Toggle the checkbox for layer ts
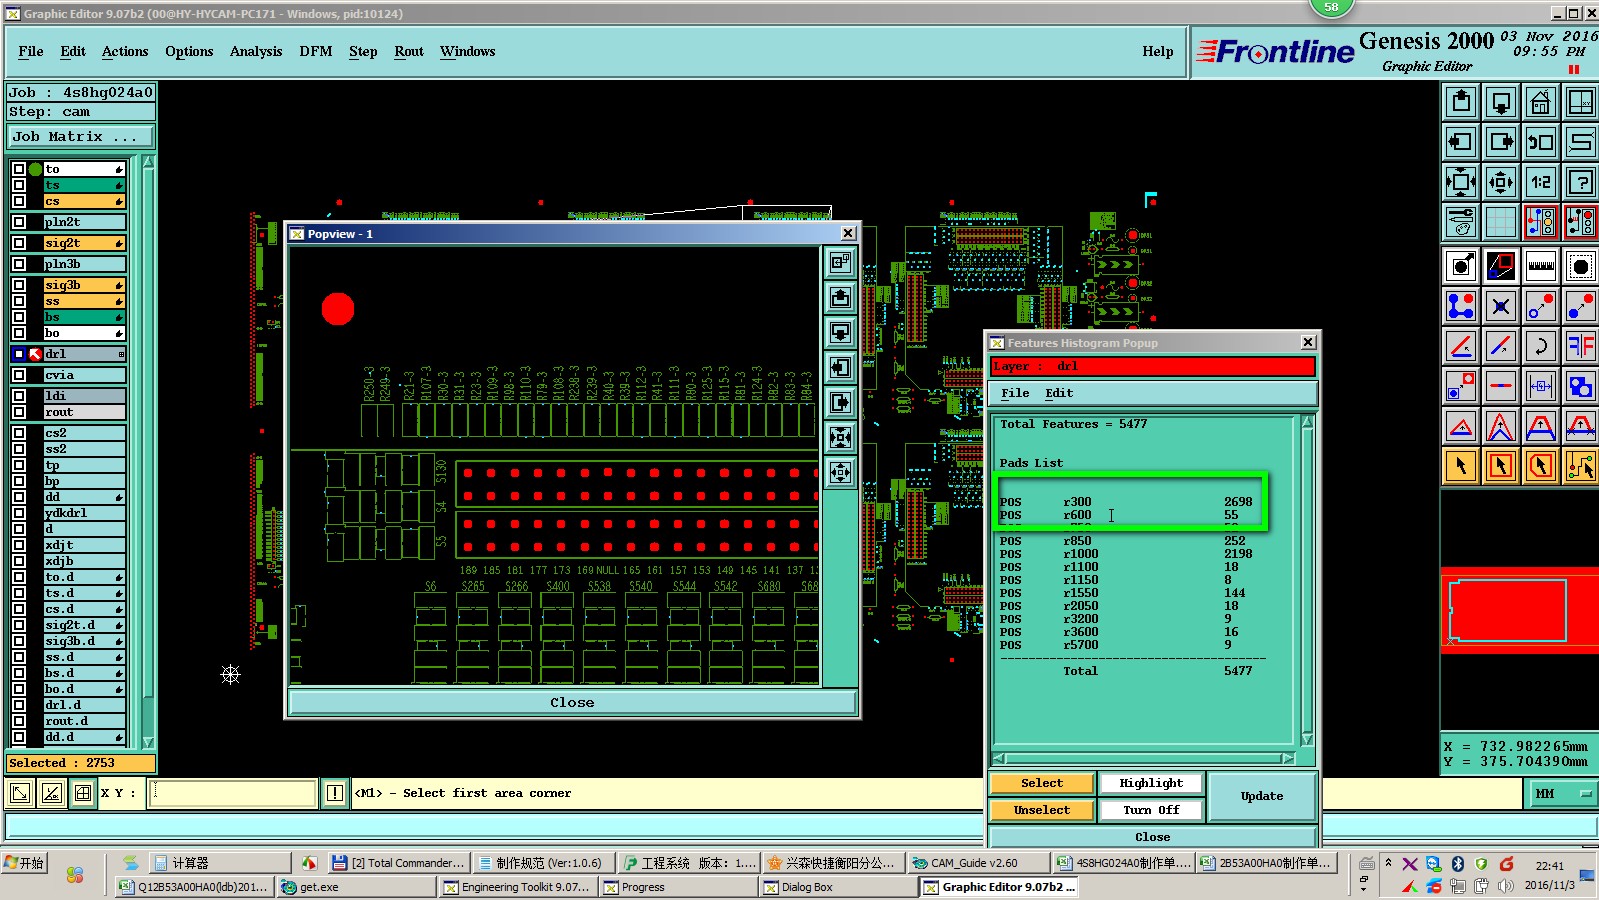1599x900 pixels. 18,185
